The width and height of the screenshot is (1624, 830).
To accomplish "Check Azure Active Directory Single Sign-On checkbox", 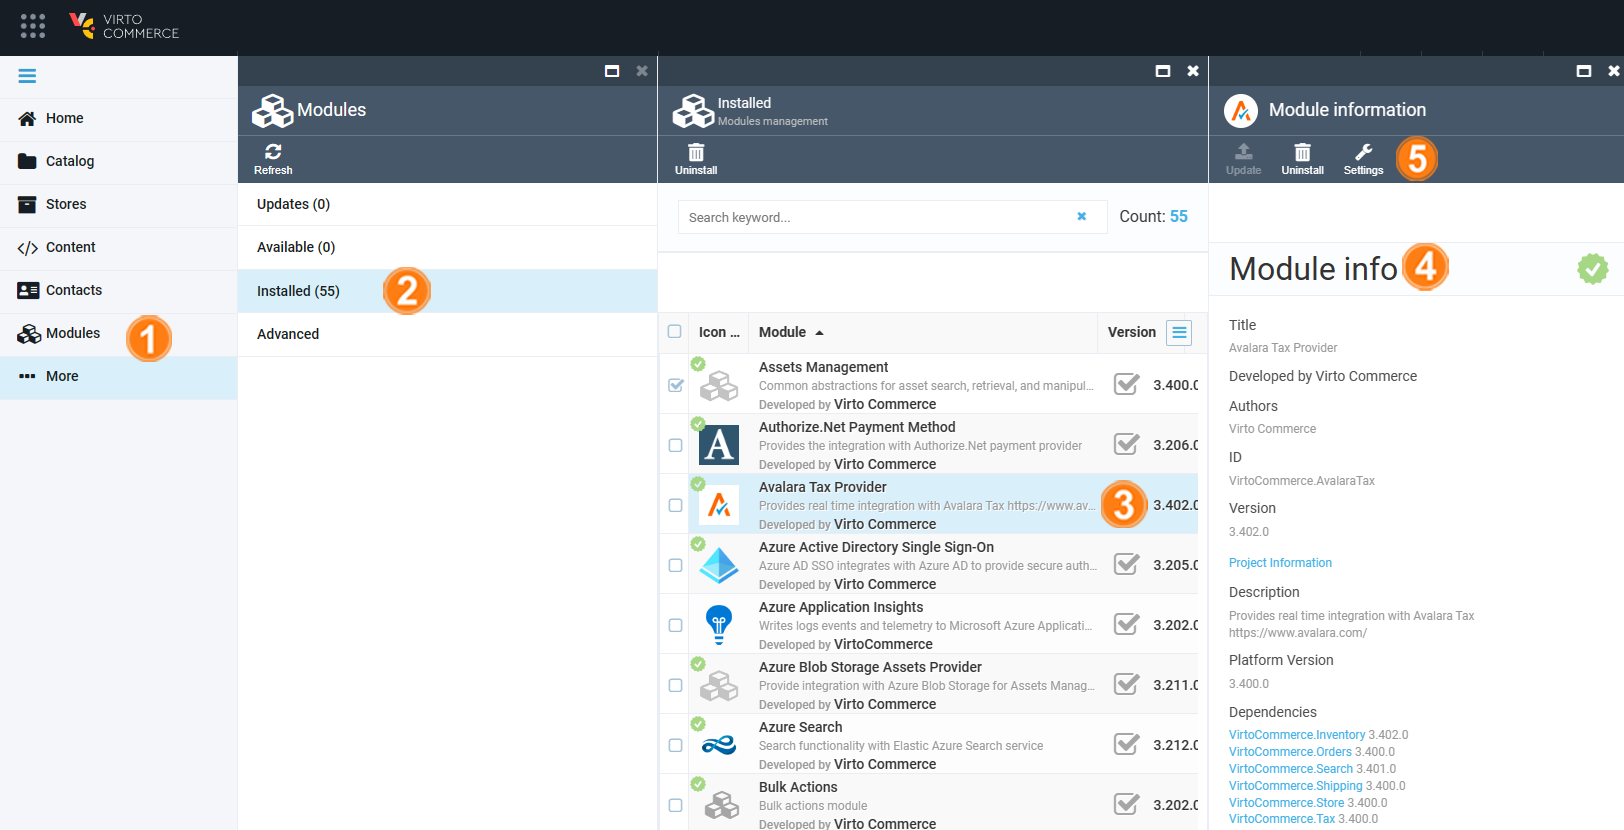I will pyautogui.click(x=675, y=565).
